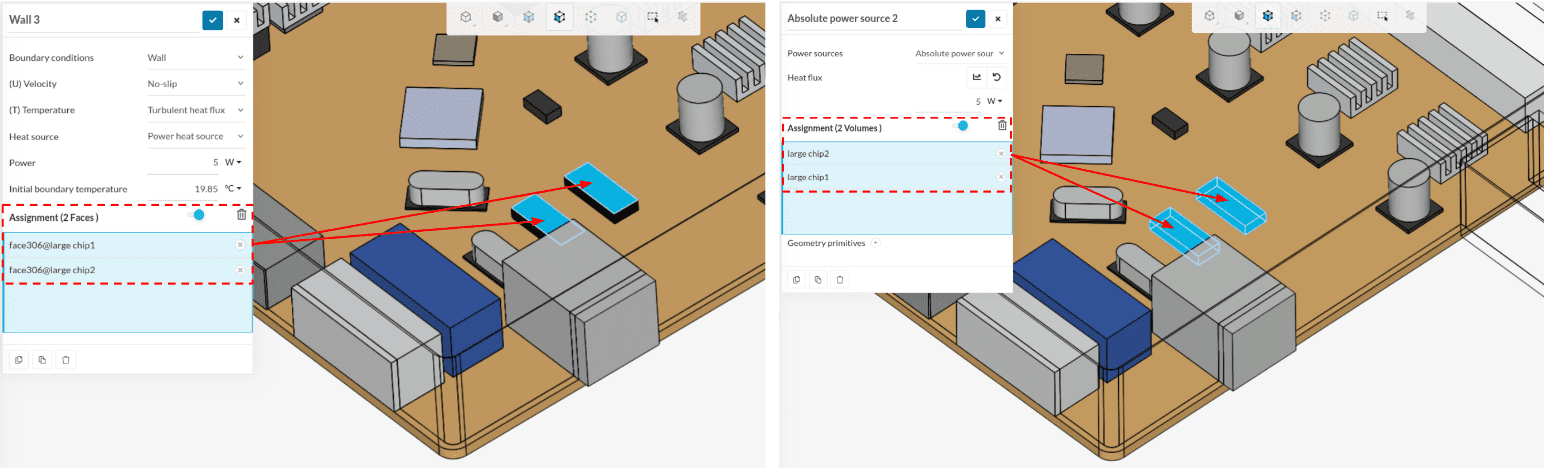
Task: Close the Absolute power source 2 panel
Action: pyautogui.click(x=997, y=19)
